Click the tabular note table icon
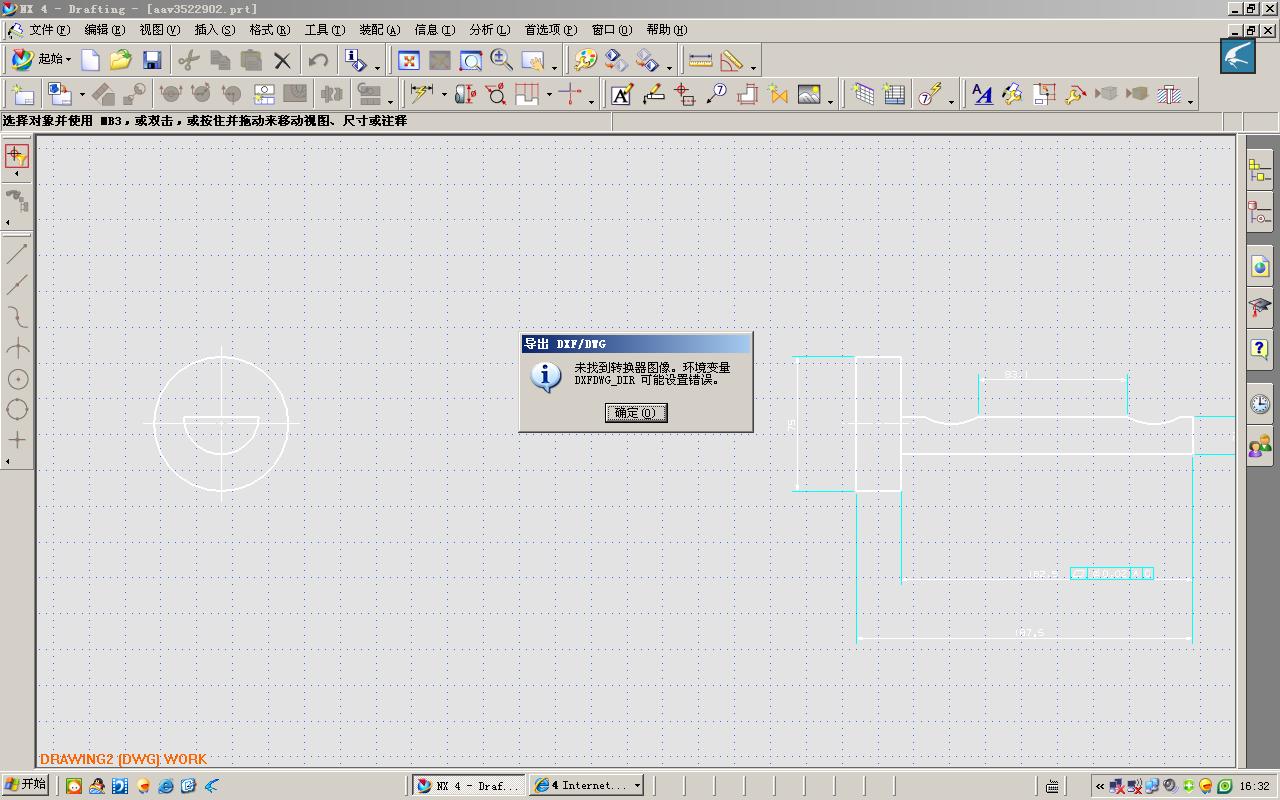 (x=894, y=95)
